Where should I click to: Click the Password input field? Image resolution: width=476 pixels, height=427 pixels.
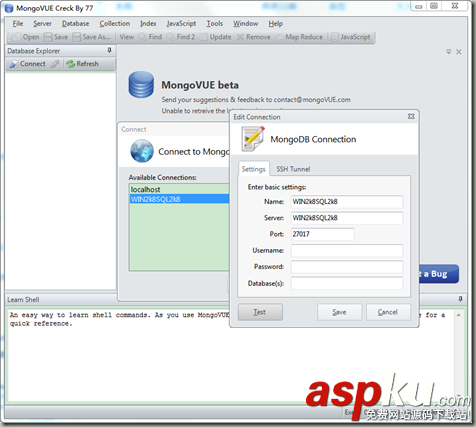tap(347, 267)
